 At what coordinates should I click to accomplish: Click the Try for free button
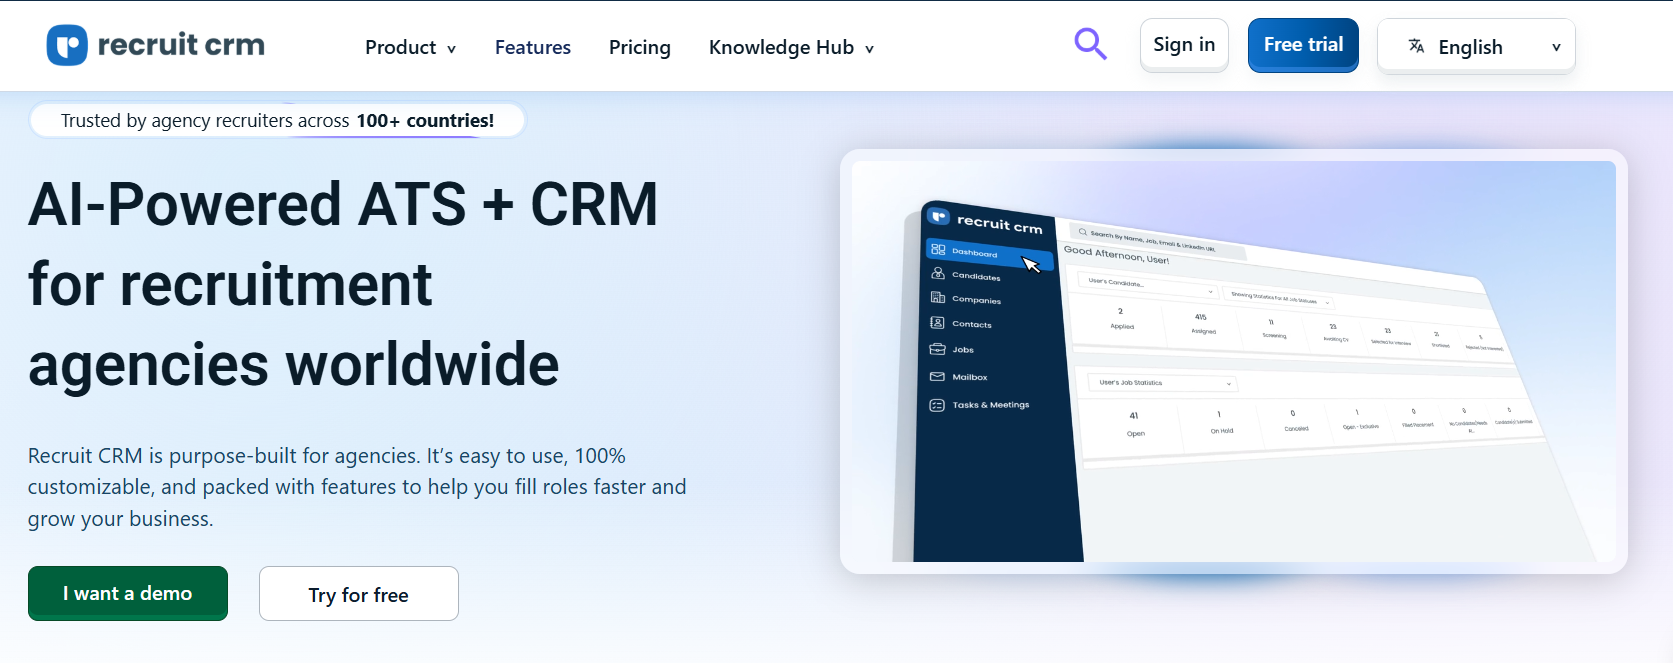click(359, 594)
